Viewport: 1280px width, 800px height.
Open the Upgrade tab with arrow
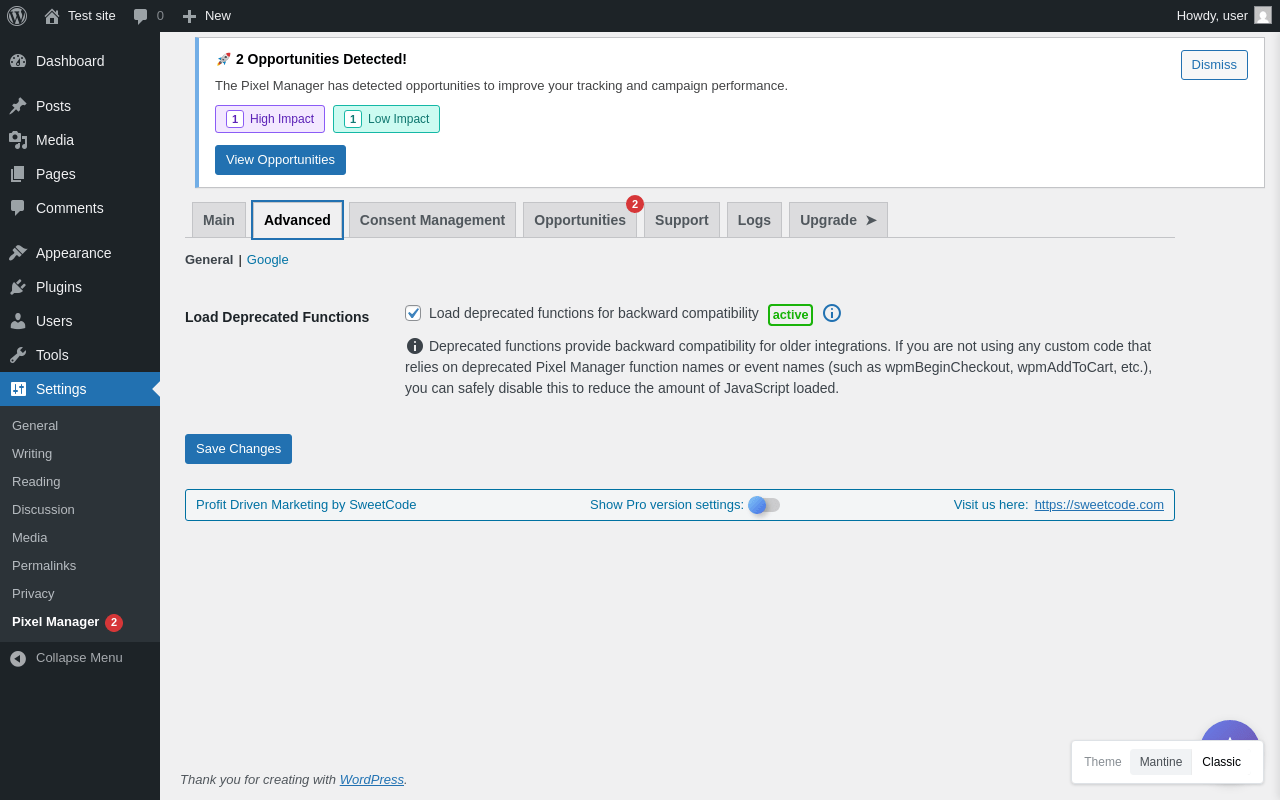[838, 220]
